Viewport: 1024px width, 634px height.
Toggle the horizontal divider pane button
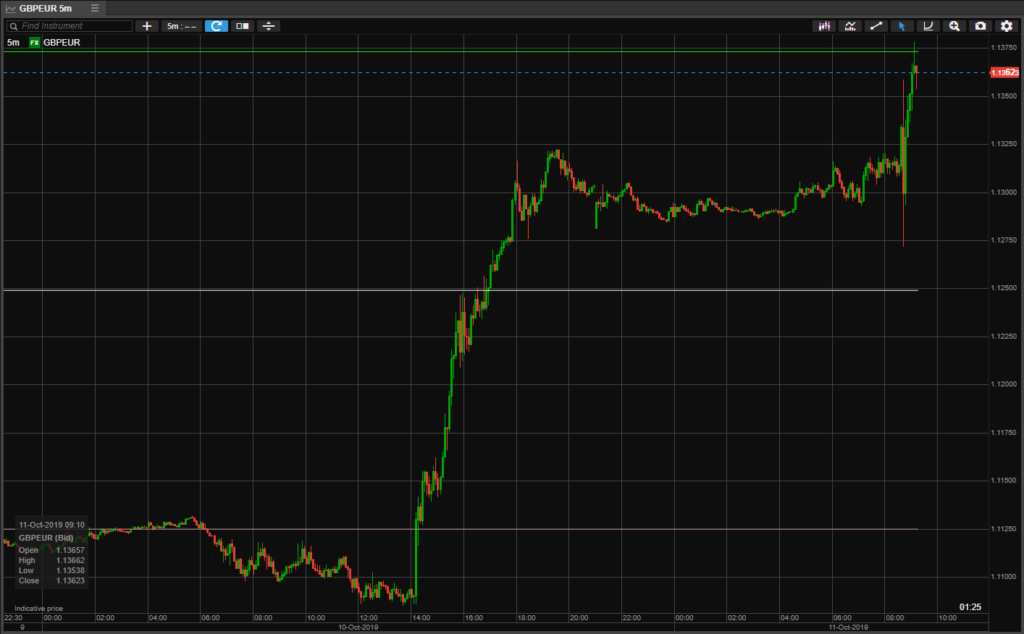click(268, 26)
